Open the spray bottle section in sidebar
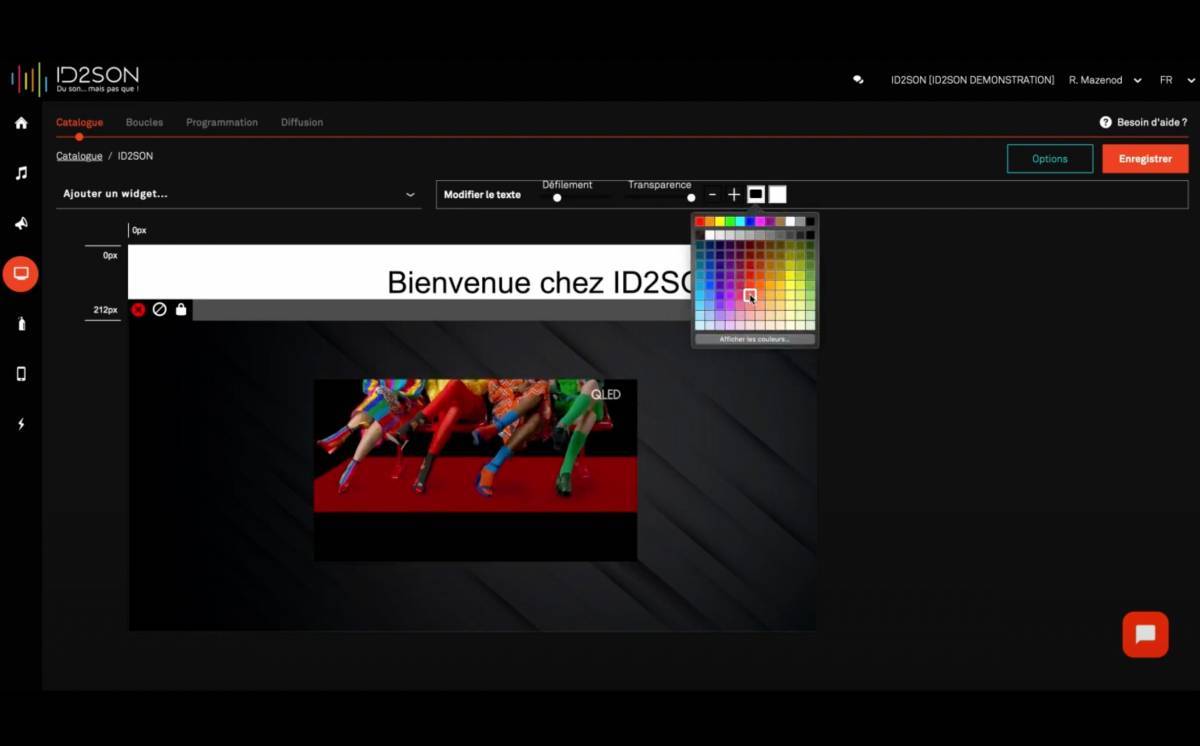1200x746 pixels. coord(21,323)
